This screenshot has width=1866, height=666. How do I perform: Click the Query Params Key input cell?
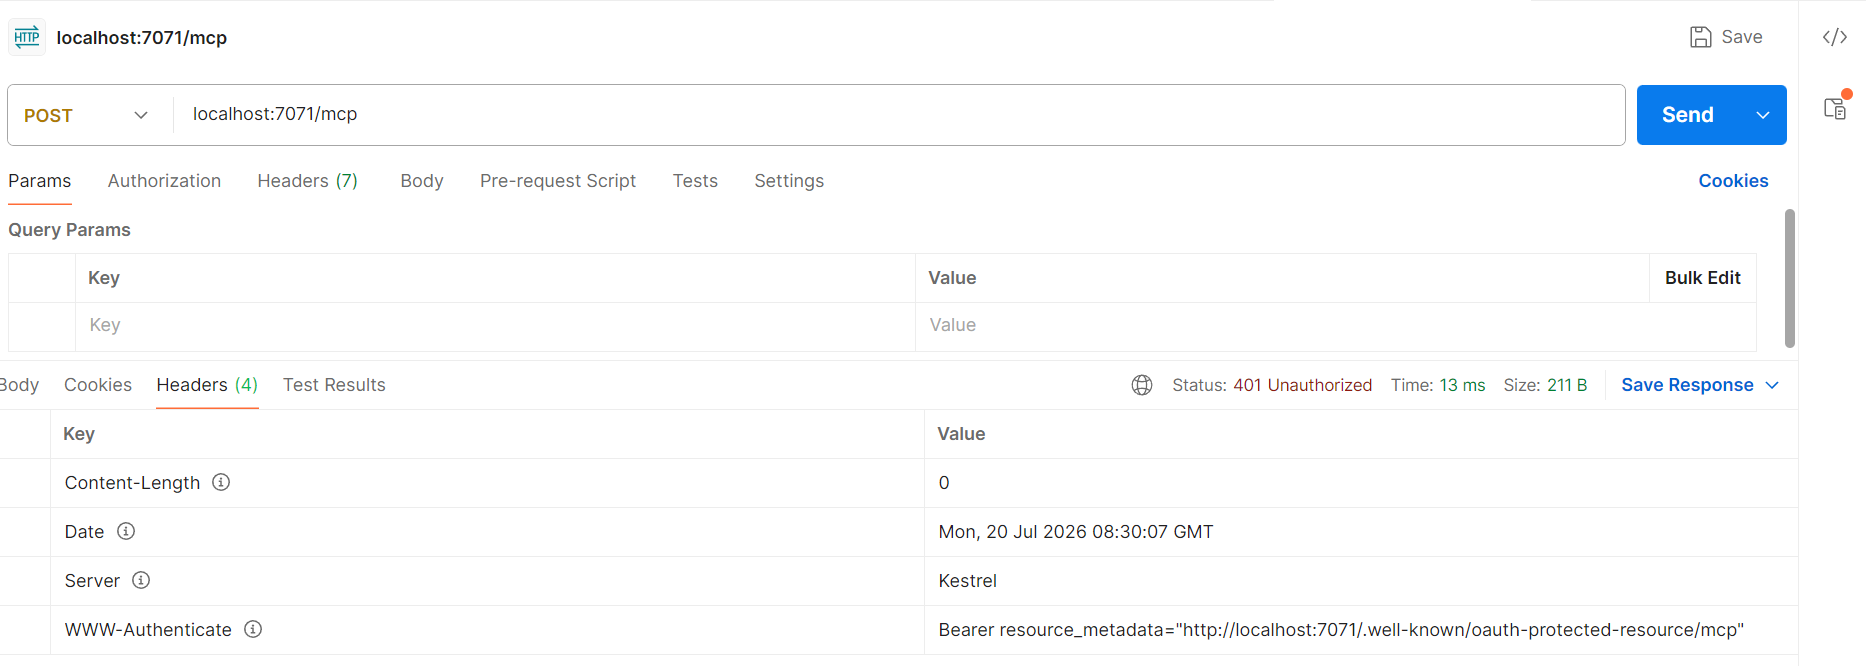(495, 326)
